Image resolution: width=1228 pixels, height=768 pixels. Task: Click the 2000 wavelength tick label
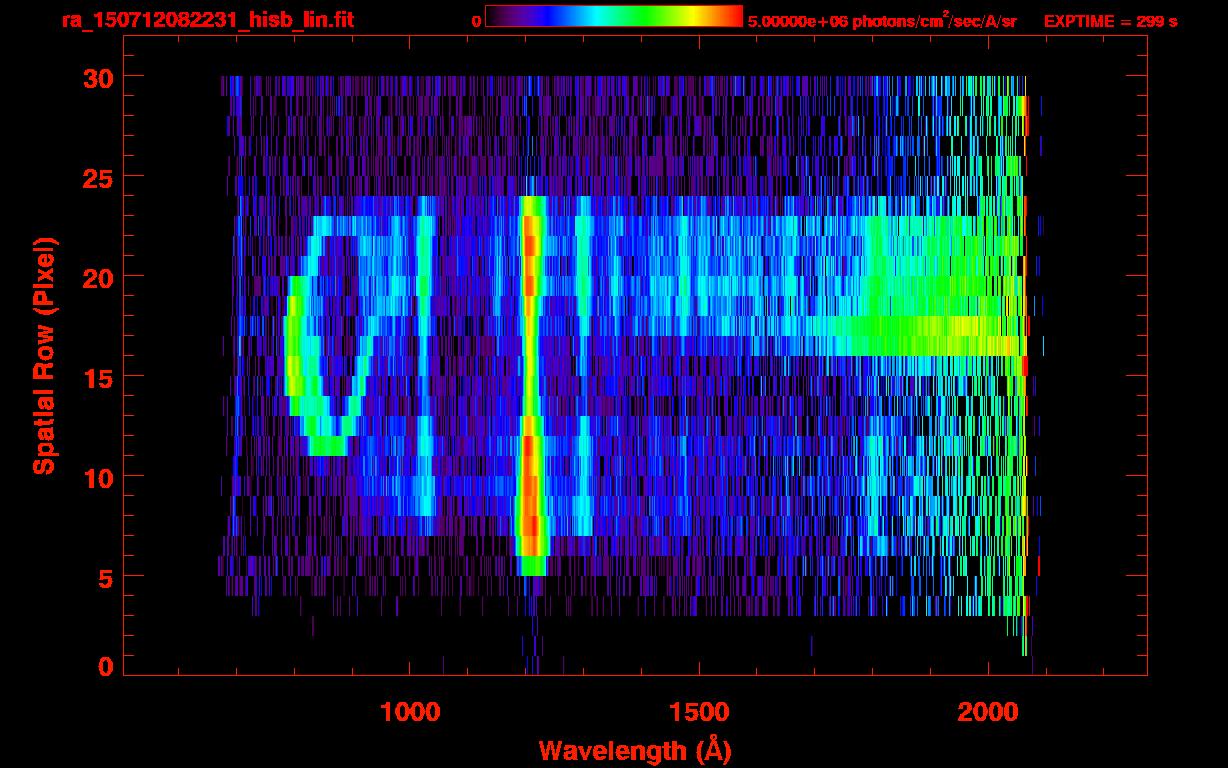[988, 712]
